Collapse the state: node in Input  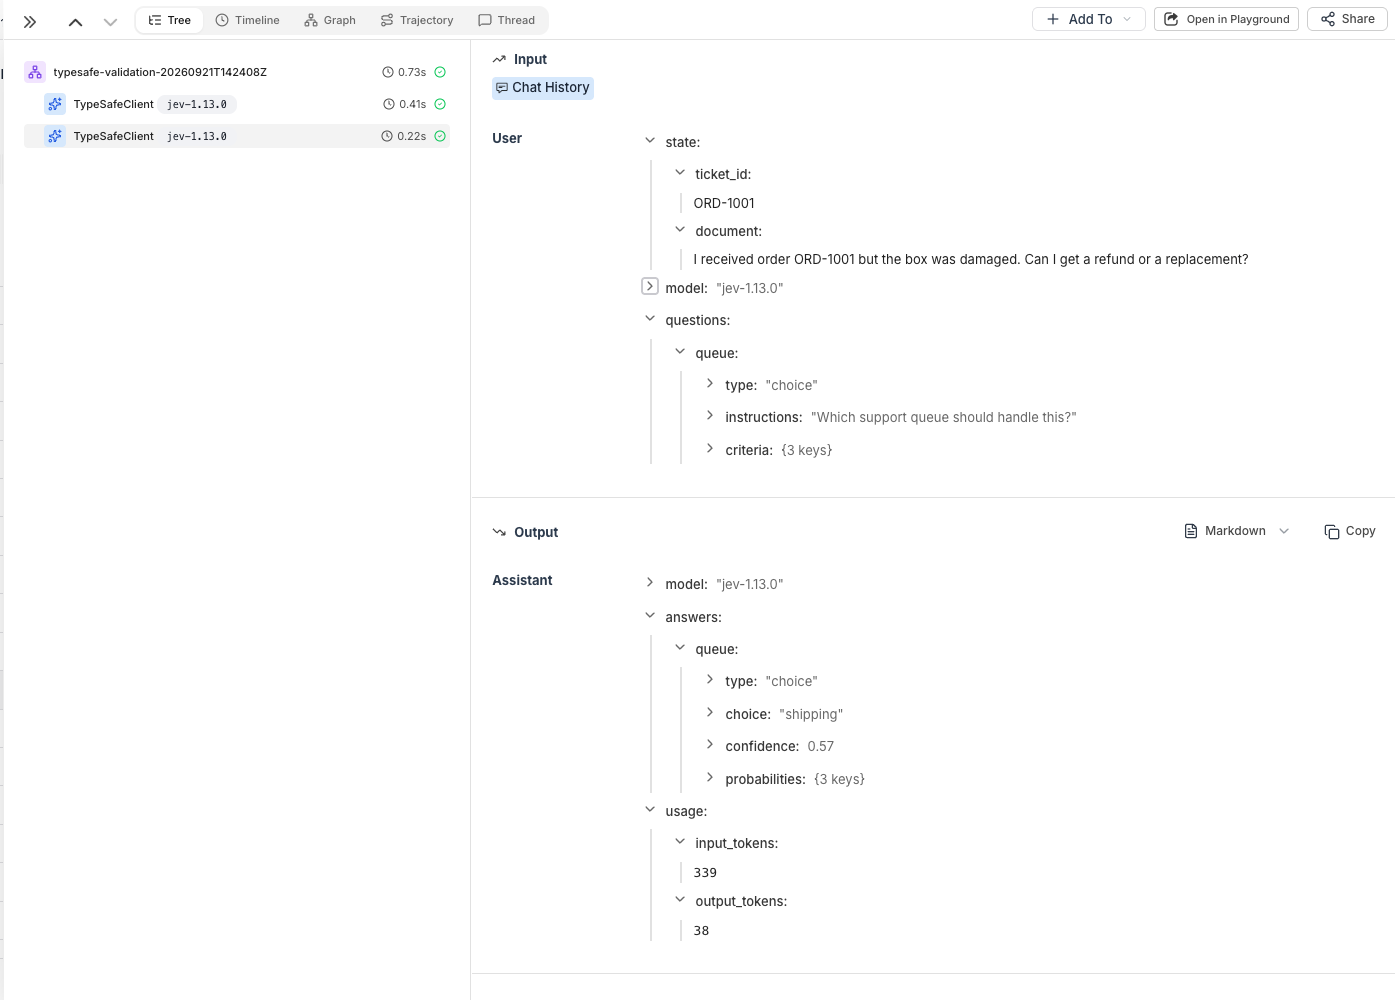pos(650,141)
